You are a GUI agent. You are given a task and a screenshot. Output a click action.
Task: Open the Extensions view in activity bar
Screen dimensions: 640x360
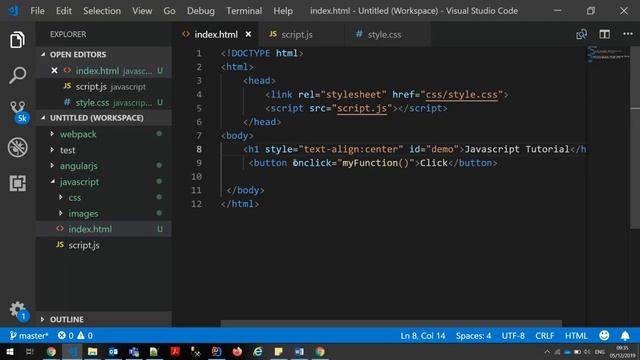coord(18,183)
